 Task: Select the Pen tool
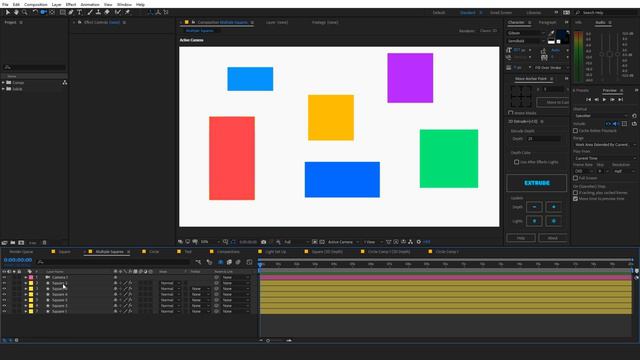[71, 12]
